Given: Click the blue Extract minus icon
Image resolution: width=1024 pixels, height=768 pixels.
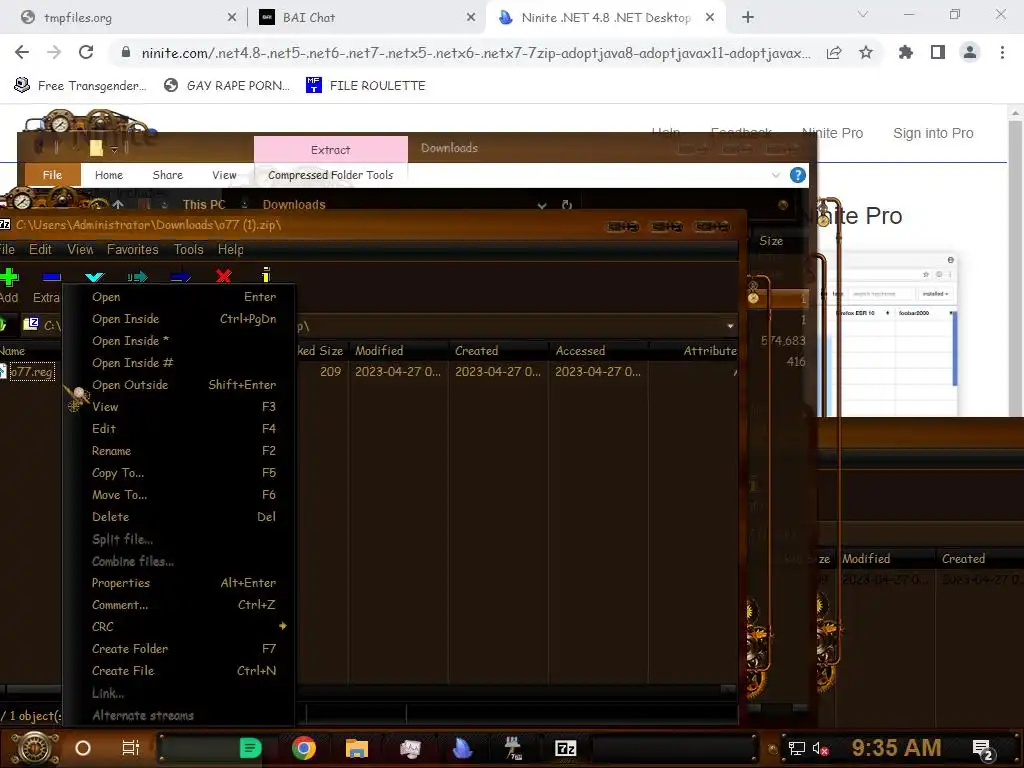Looking at the screenshot, I should pos(51,277).
